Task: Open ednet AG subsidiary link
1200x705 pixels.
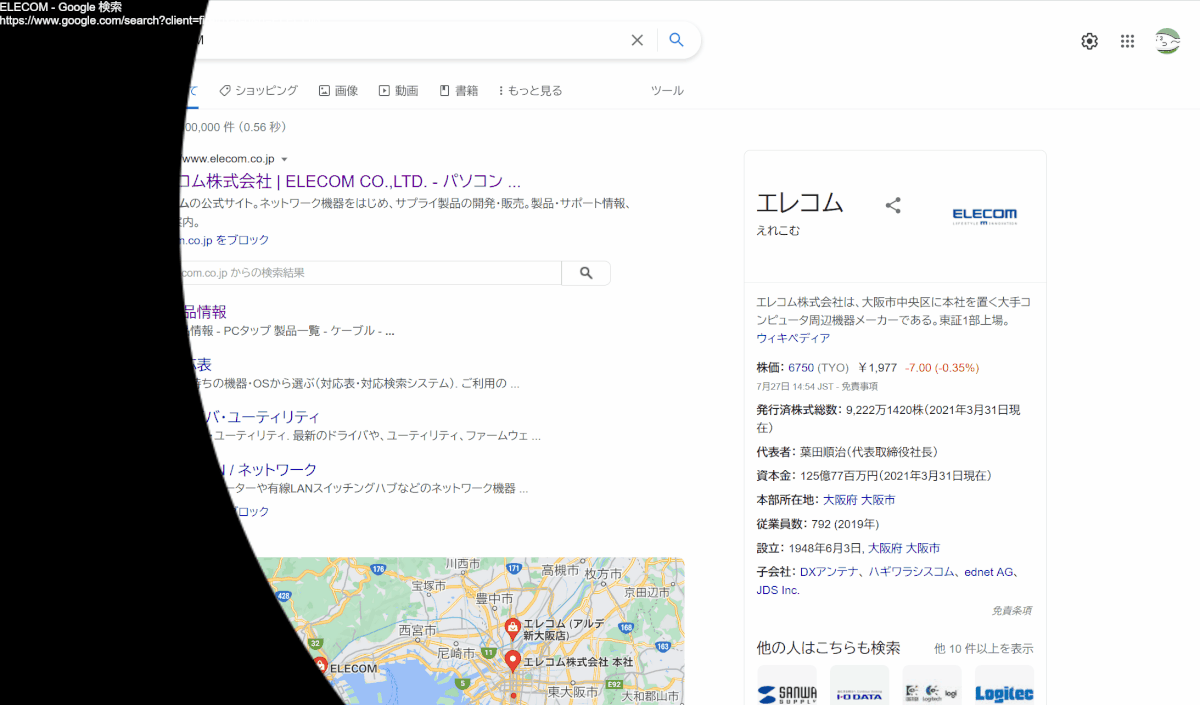Action: 988,572
